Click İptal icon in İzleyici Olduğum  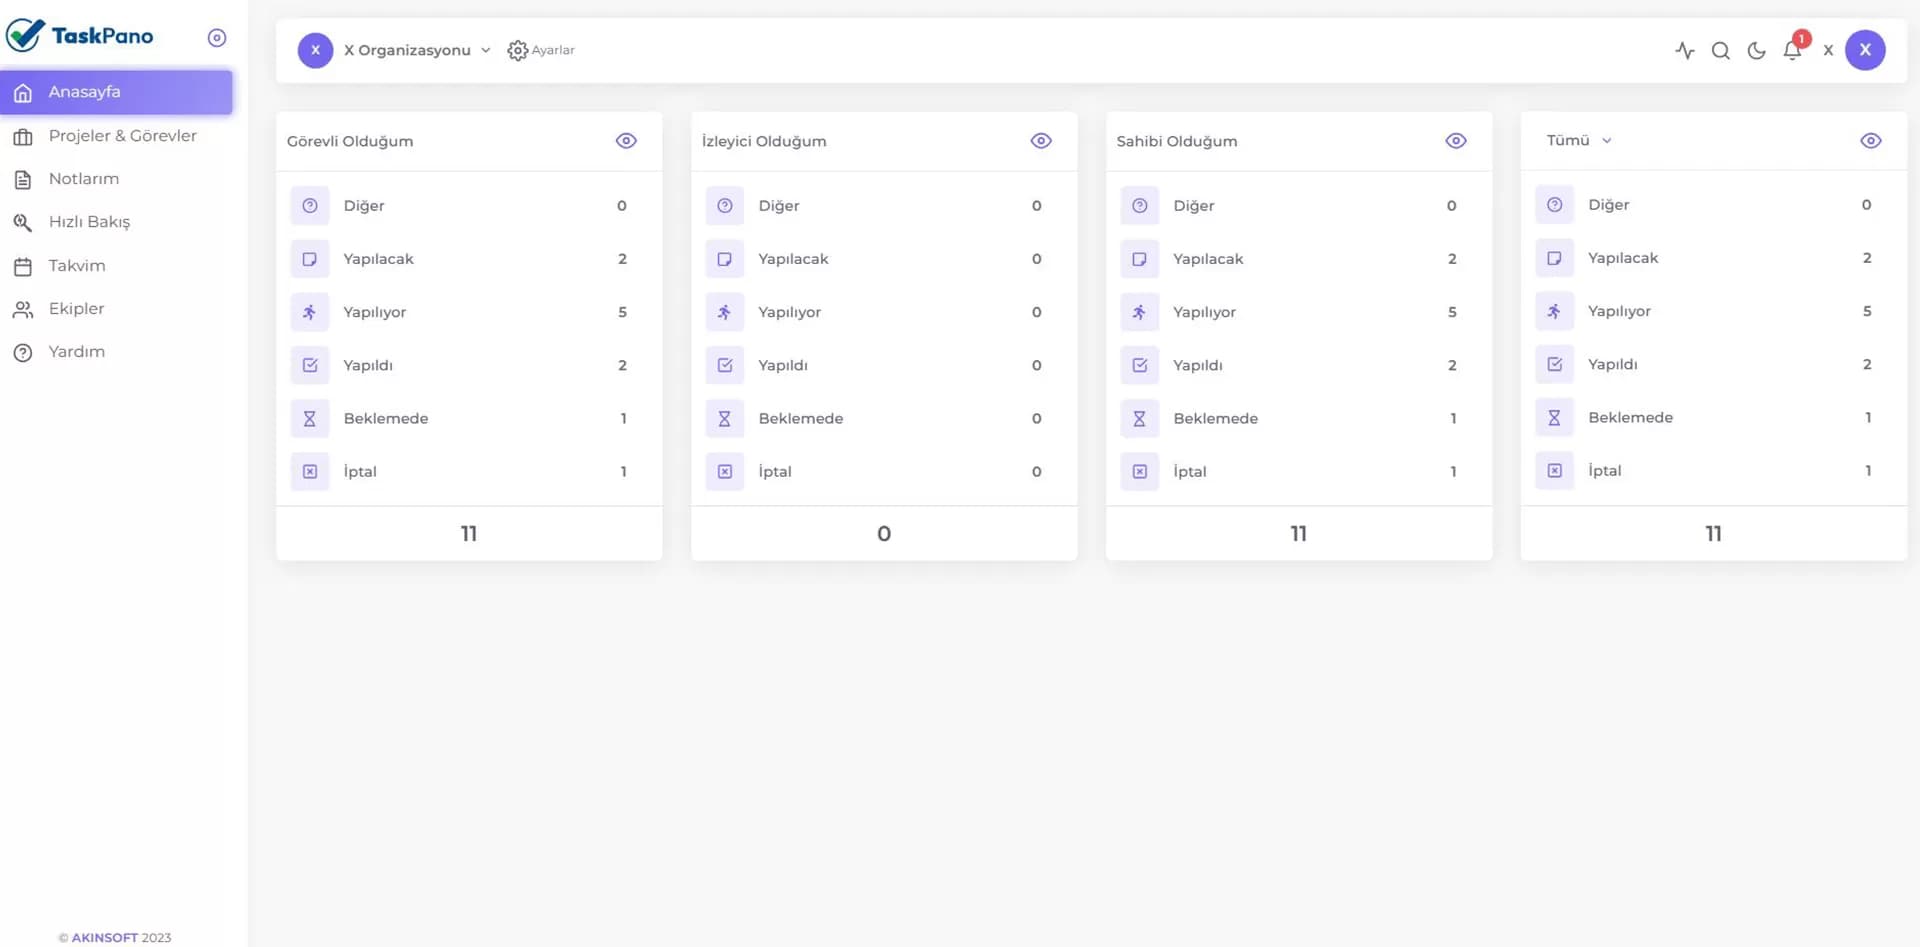(725, 472)
